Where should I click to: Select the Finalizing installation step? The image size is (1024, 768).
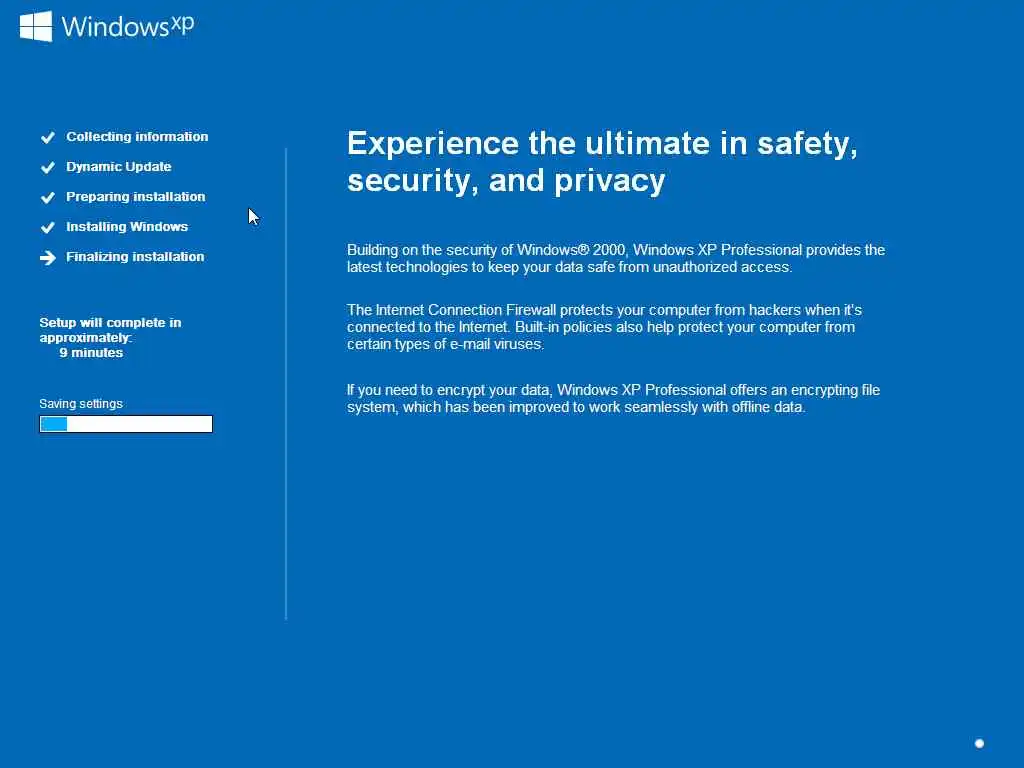pos(135,257)
